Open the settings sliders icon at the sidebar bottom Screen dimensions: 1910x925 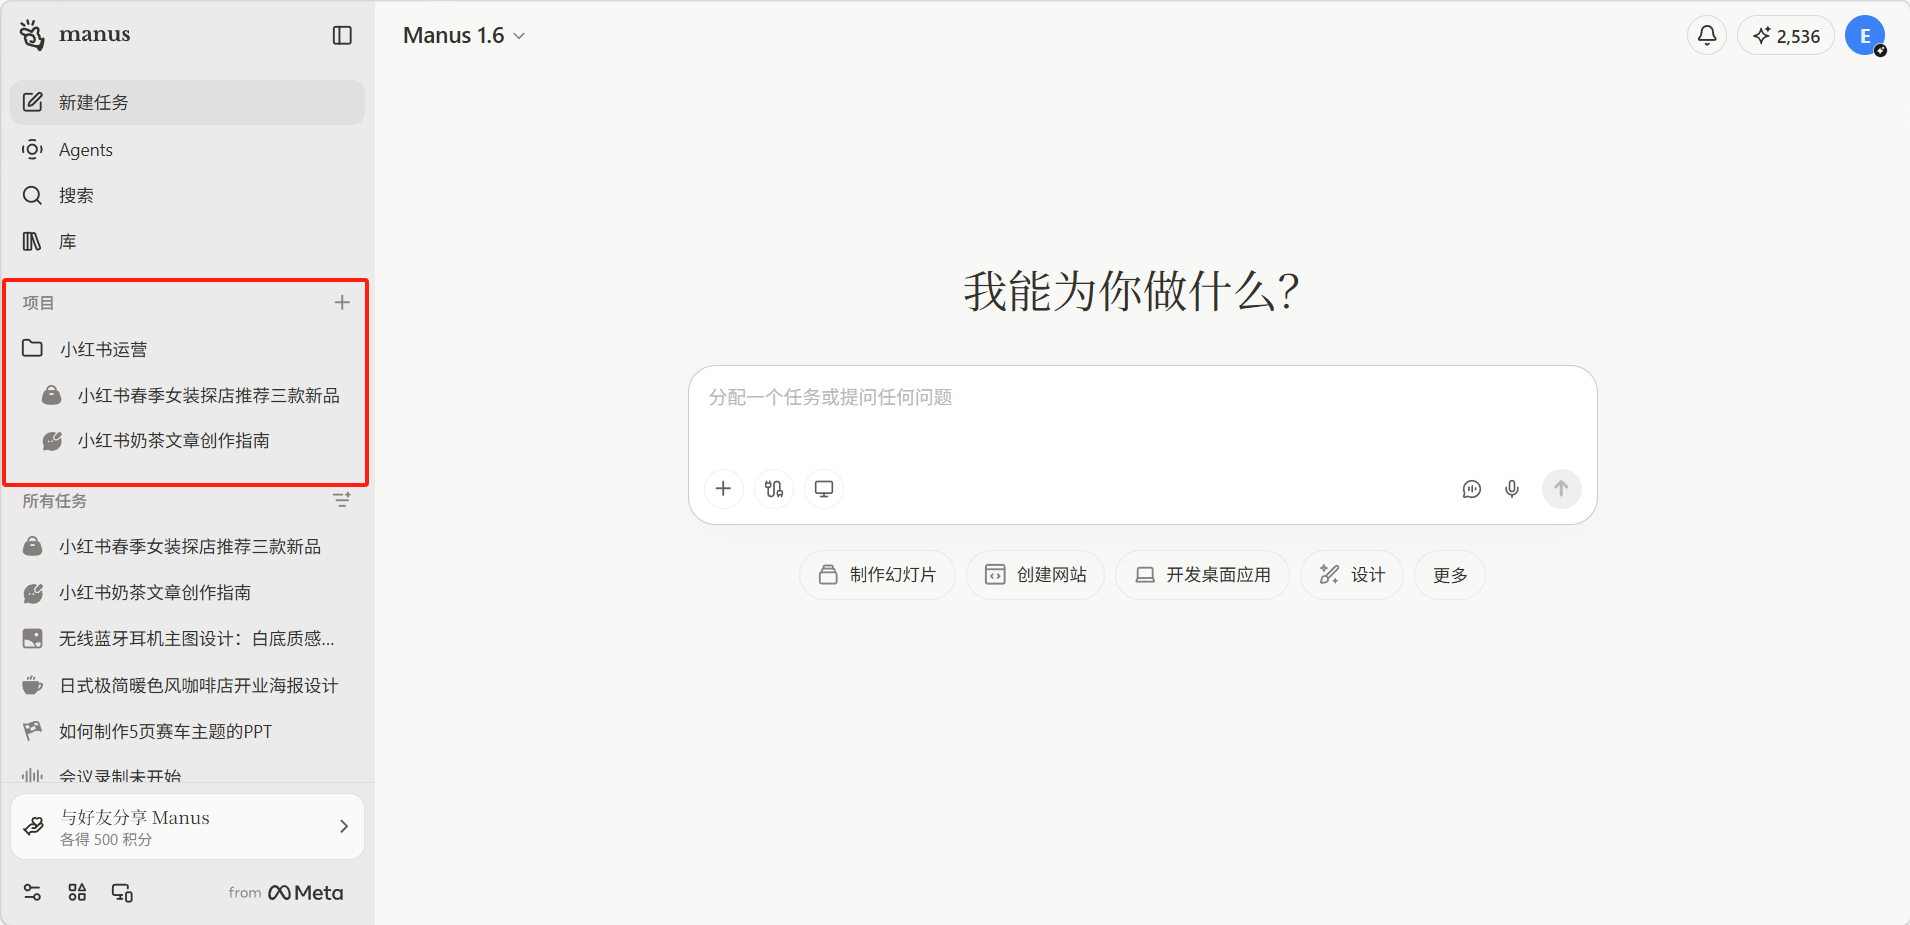(32, 893)
